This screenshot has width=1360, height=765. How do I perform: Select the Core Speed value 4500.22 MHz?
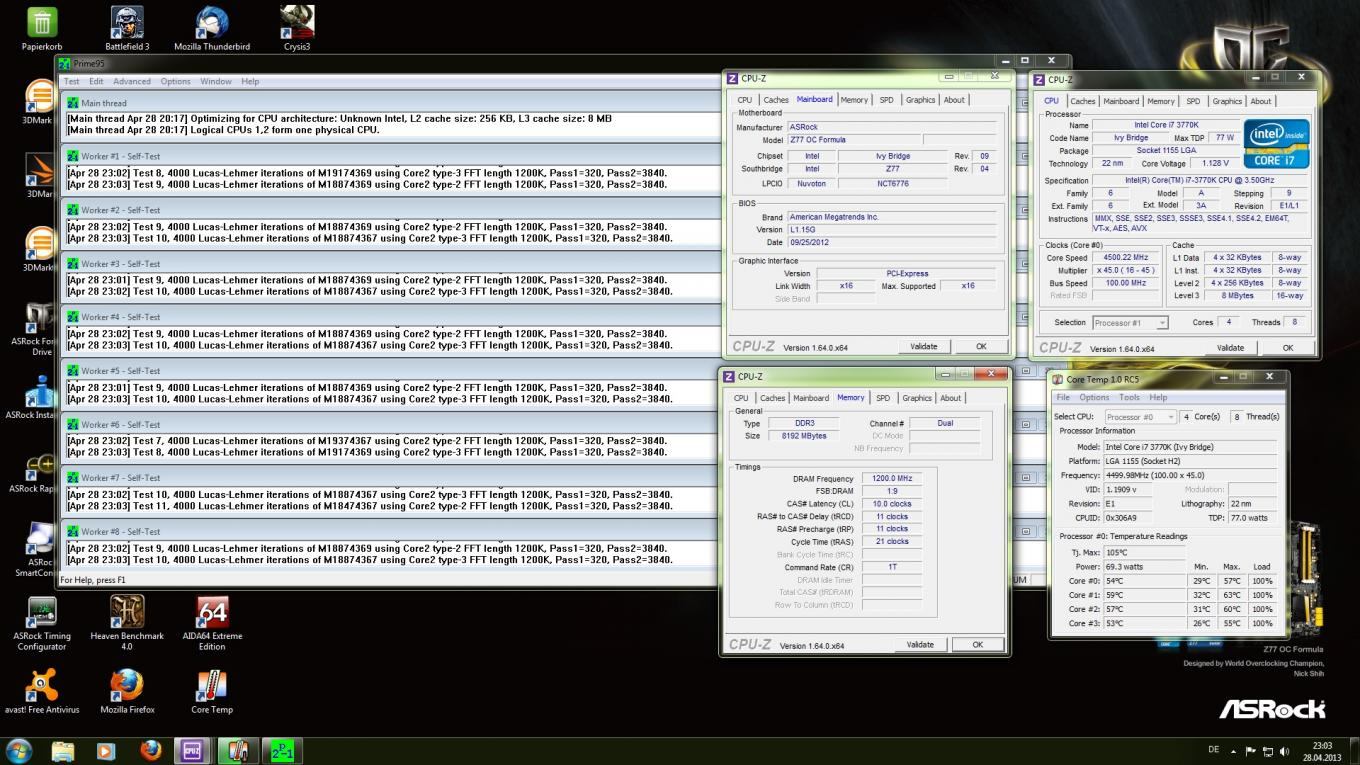coord(1125,257)
